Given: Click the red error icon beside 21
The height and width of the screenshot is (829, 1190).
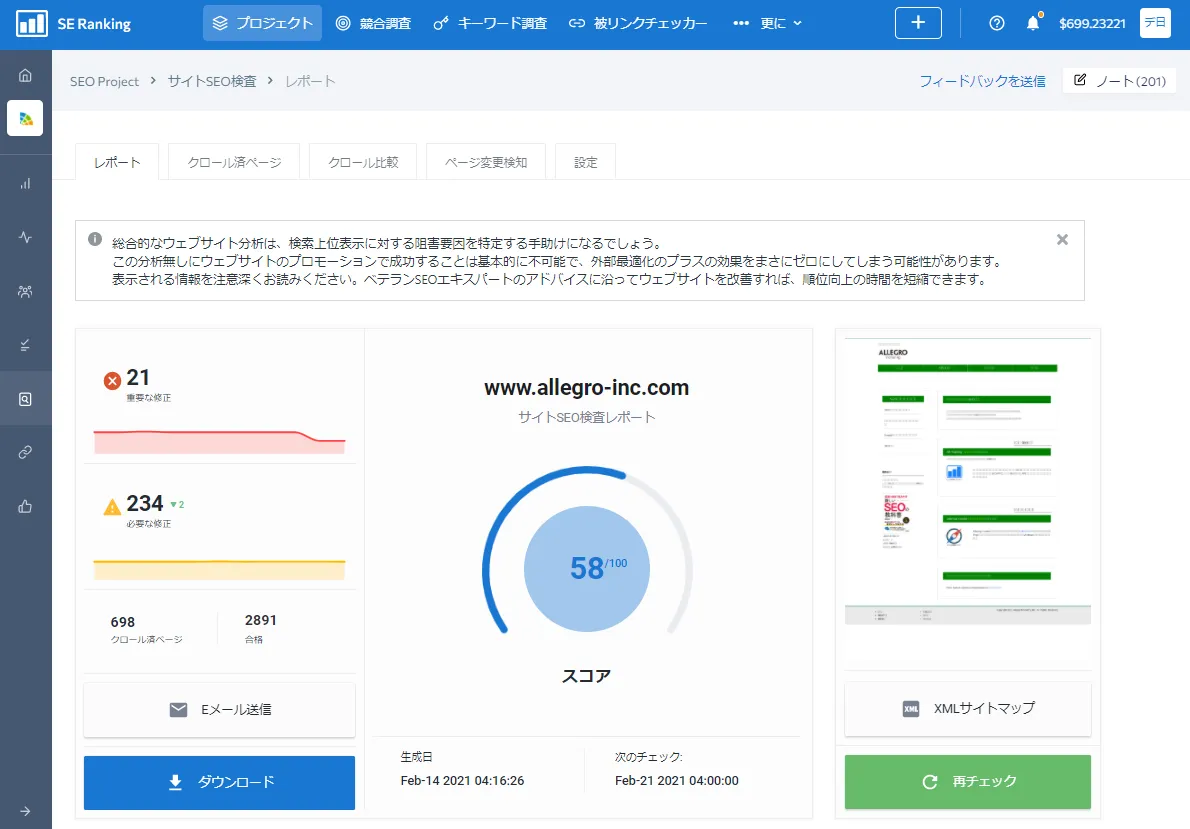Looking at the screenshot, I should click(112, 380).
